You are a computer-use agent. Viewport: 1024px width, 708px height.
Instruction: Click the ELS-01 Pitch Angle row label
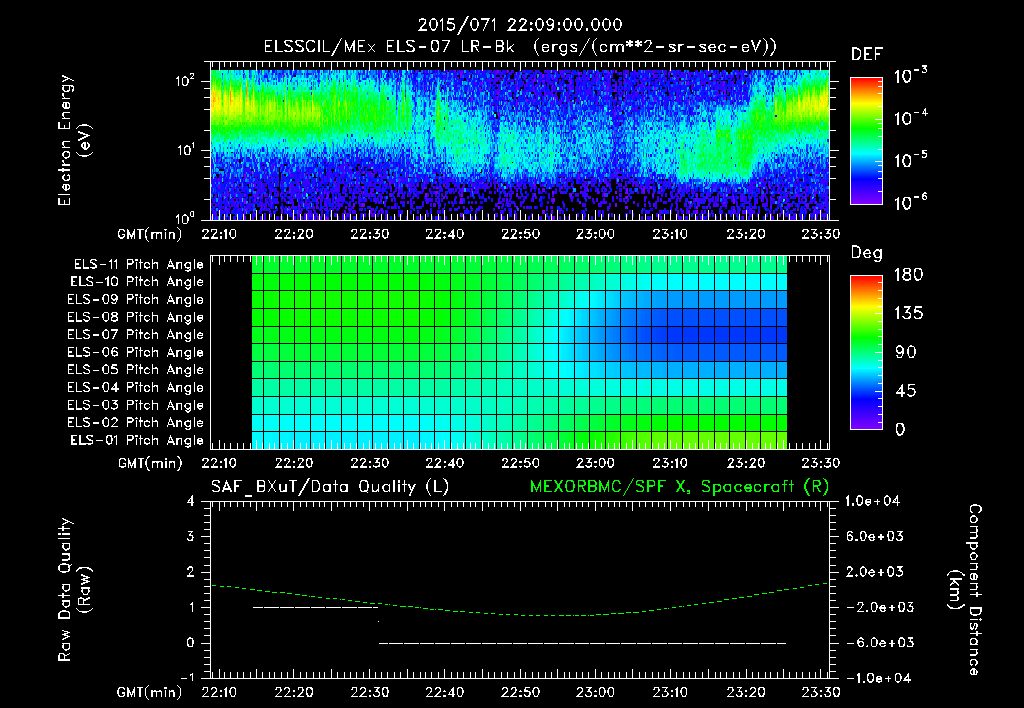(137, 440)
